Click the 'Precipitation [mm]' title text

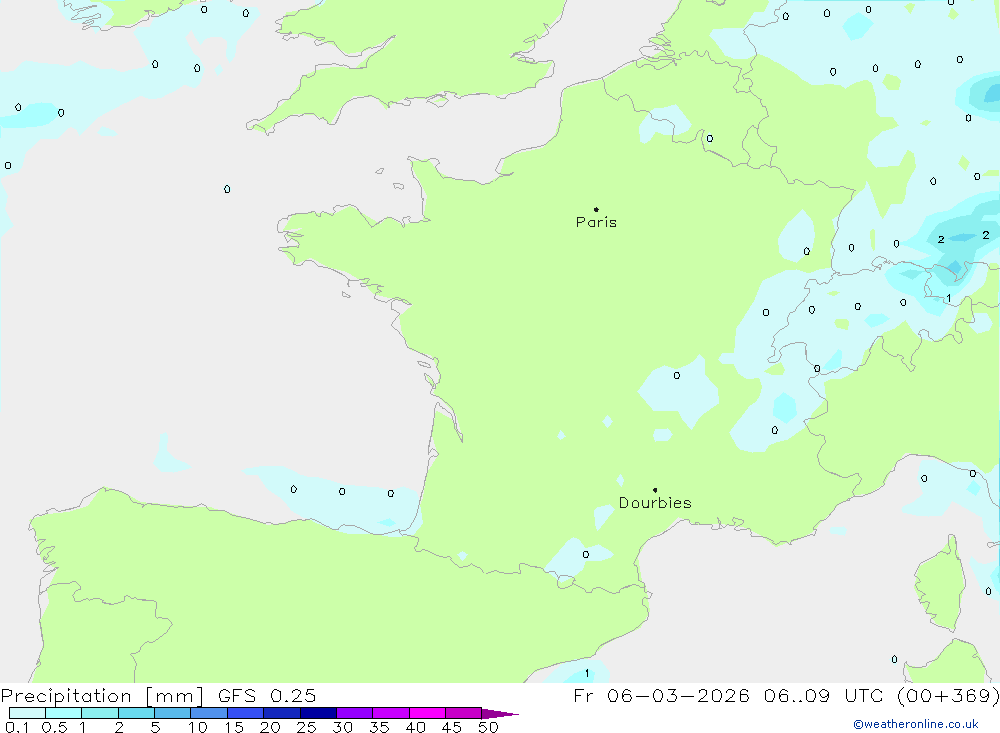point(102,696)
